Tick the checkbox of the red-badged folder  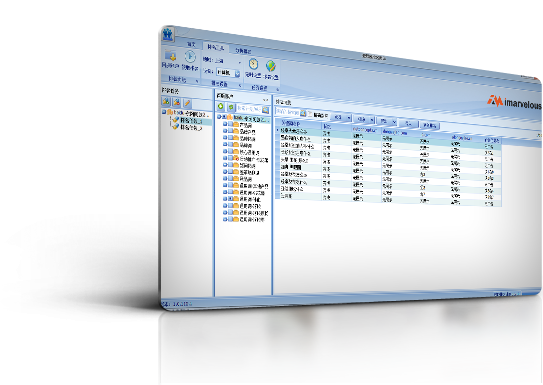230,158
